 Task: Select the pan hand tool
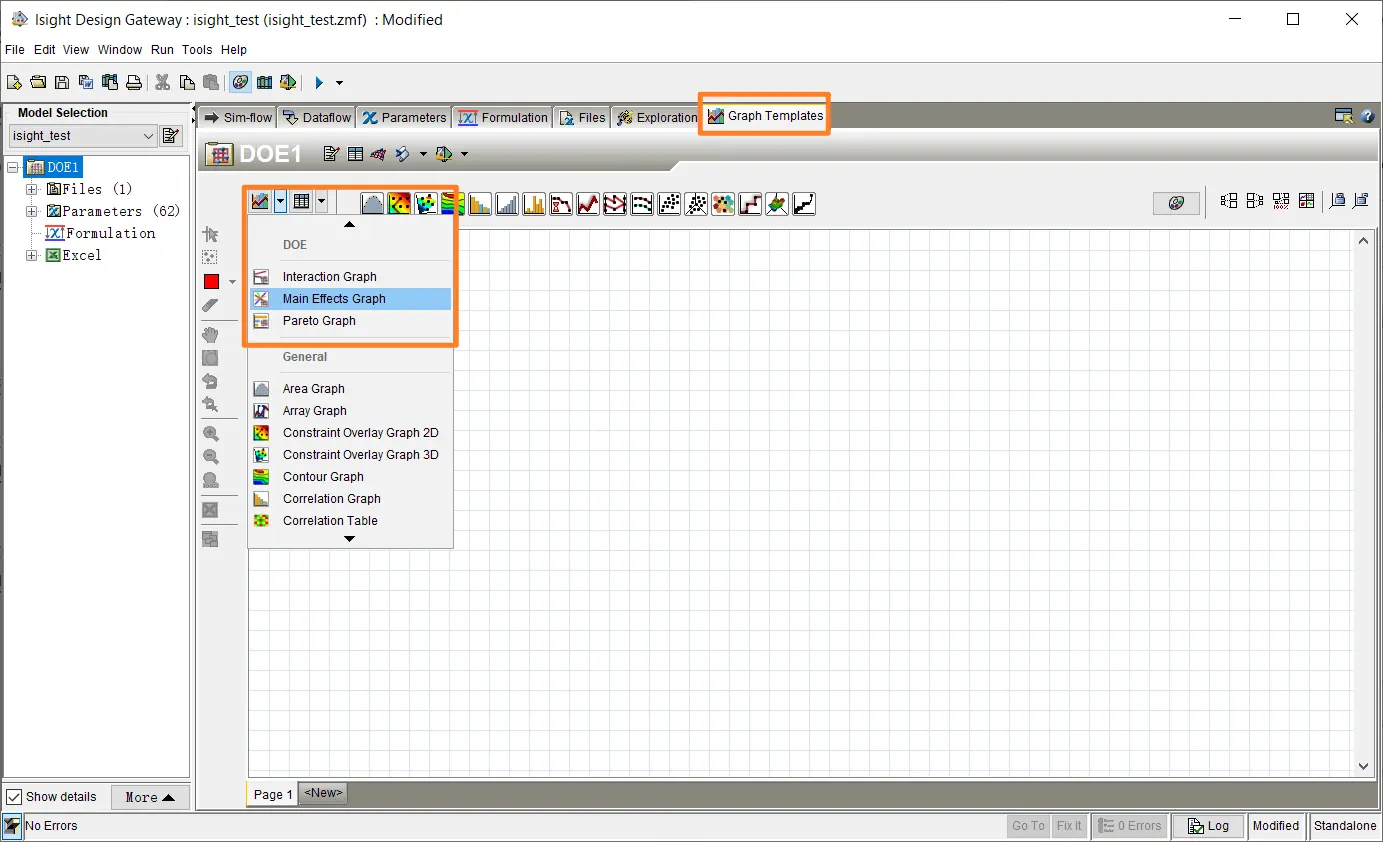click(x=210, y=334)
